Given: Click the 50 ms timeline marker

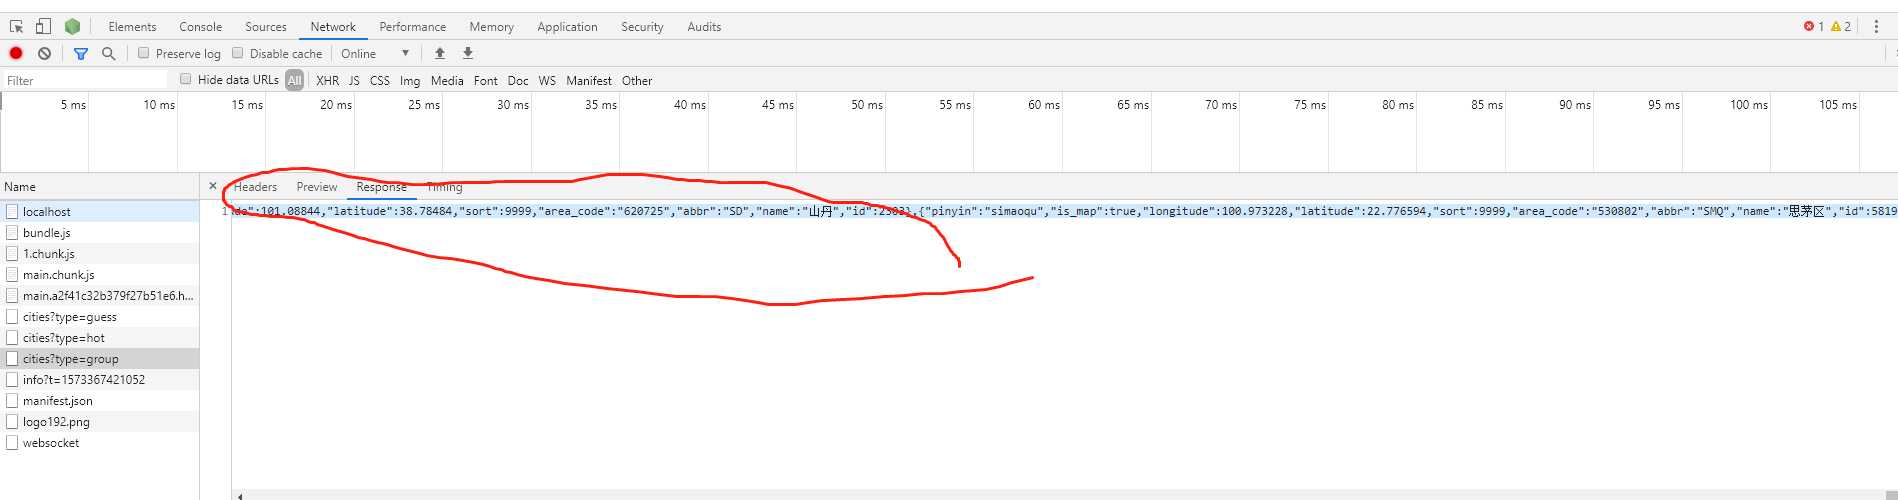Looking at the screenshot, I should tap(867, 104).
